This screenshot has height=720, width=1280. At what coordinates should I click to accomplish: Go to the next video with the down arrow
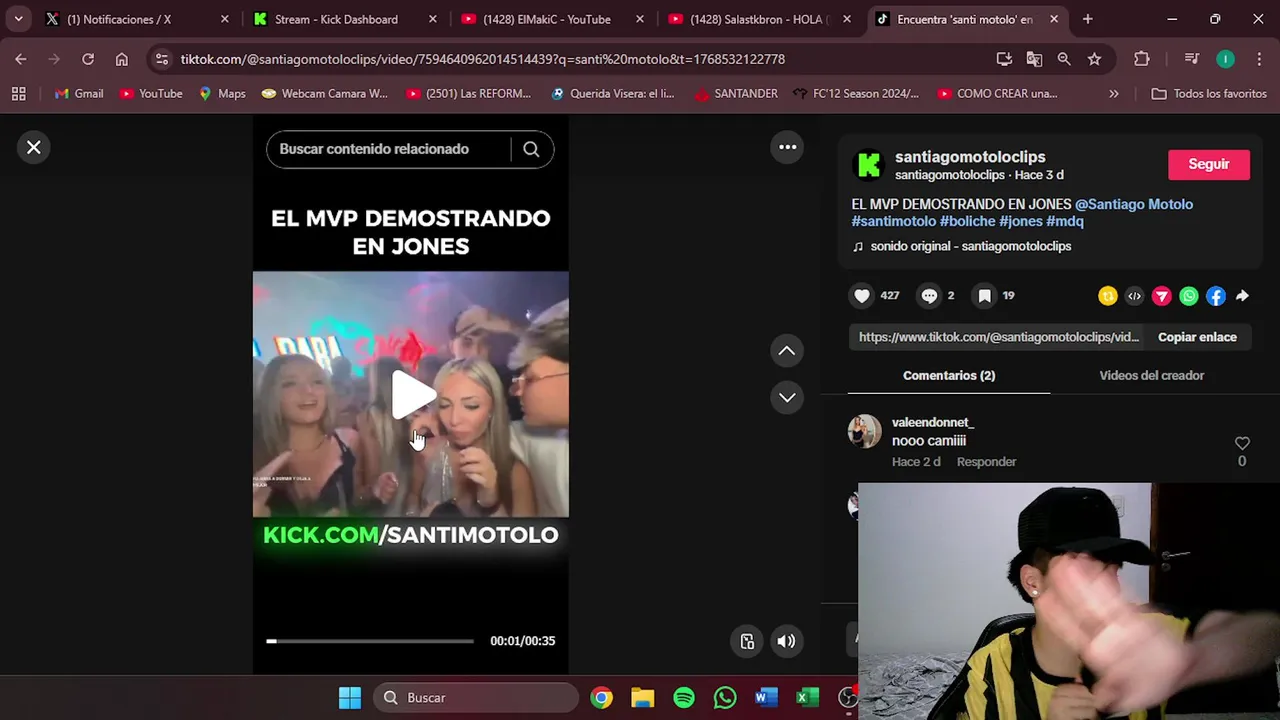click(x=787, y=397)
